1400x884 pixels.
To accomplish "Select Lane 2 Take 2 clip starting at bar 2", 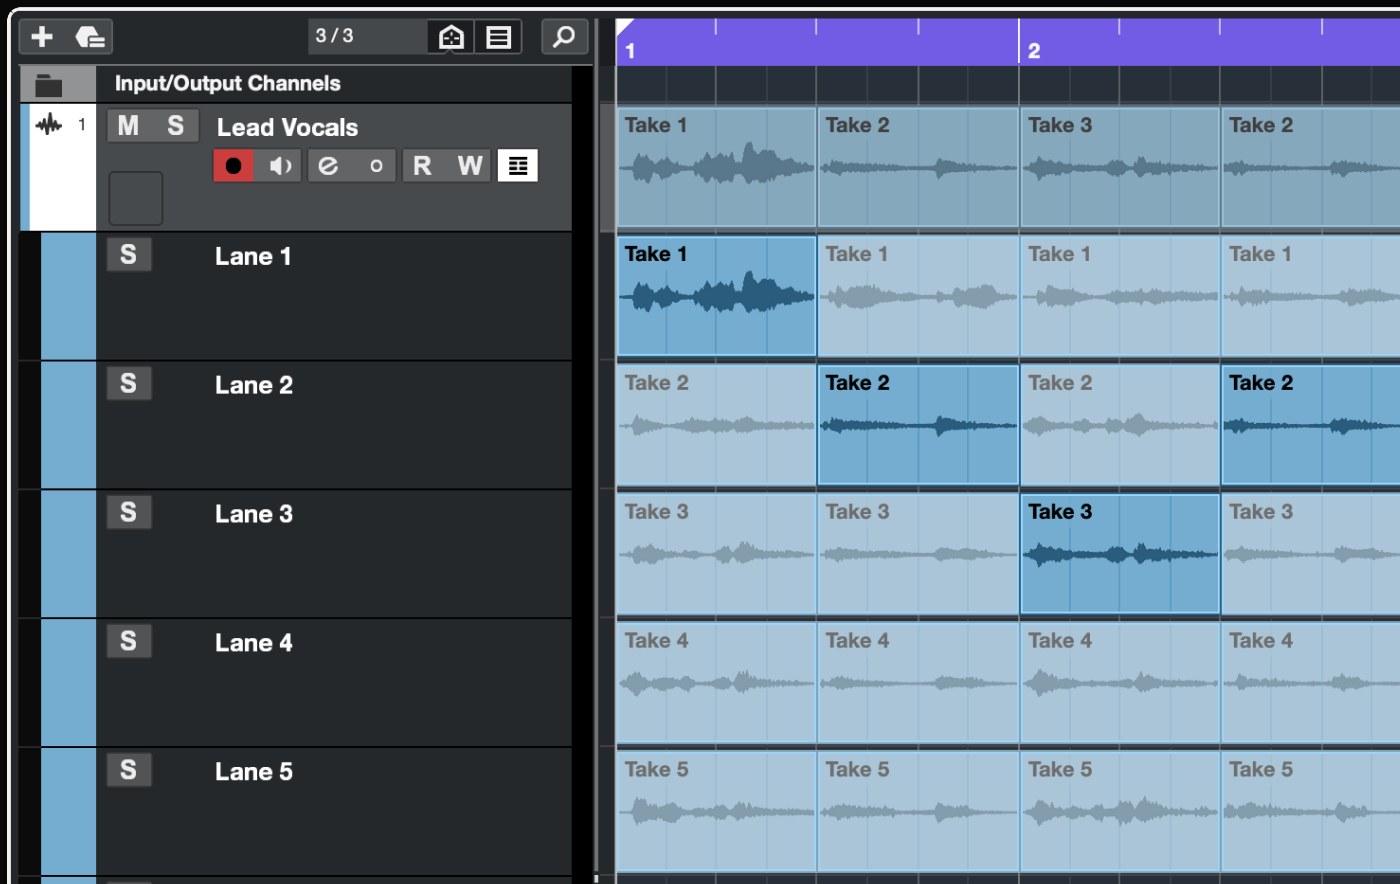I will coord(1120,425).
